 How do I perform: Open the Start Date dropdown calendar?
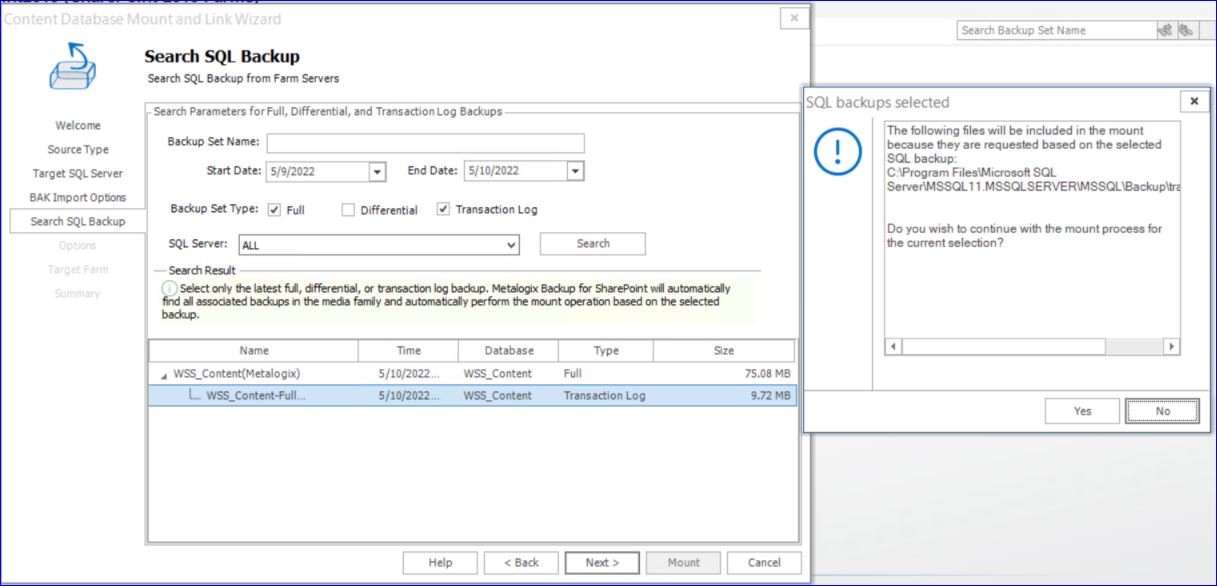click(377, 172)
